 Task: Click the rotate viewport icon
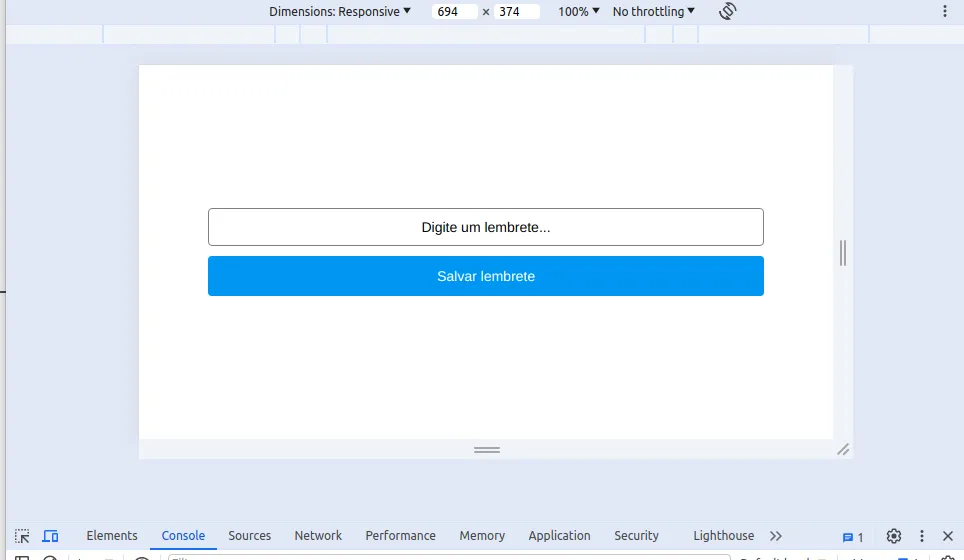(x=727, y=11)
